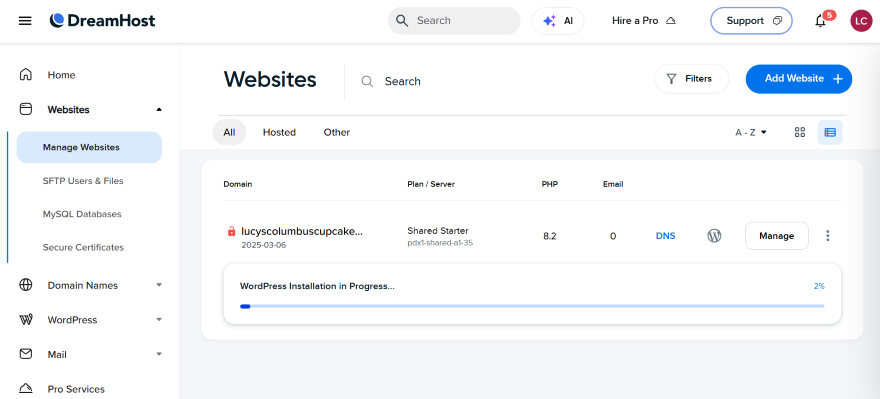
Task: Focus the Websites Search field
Action: pyautogui.click(x=402, y=81)
